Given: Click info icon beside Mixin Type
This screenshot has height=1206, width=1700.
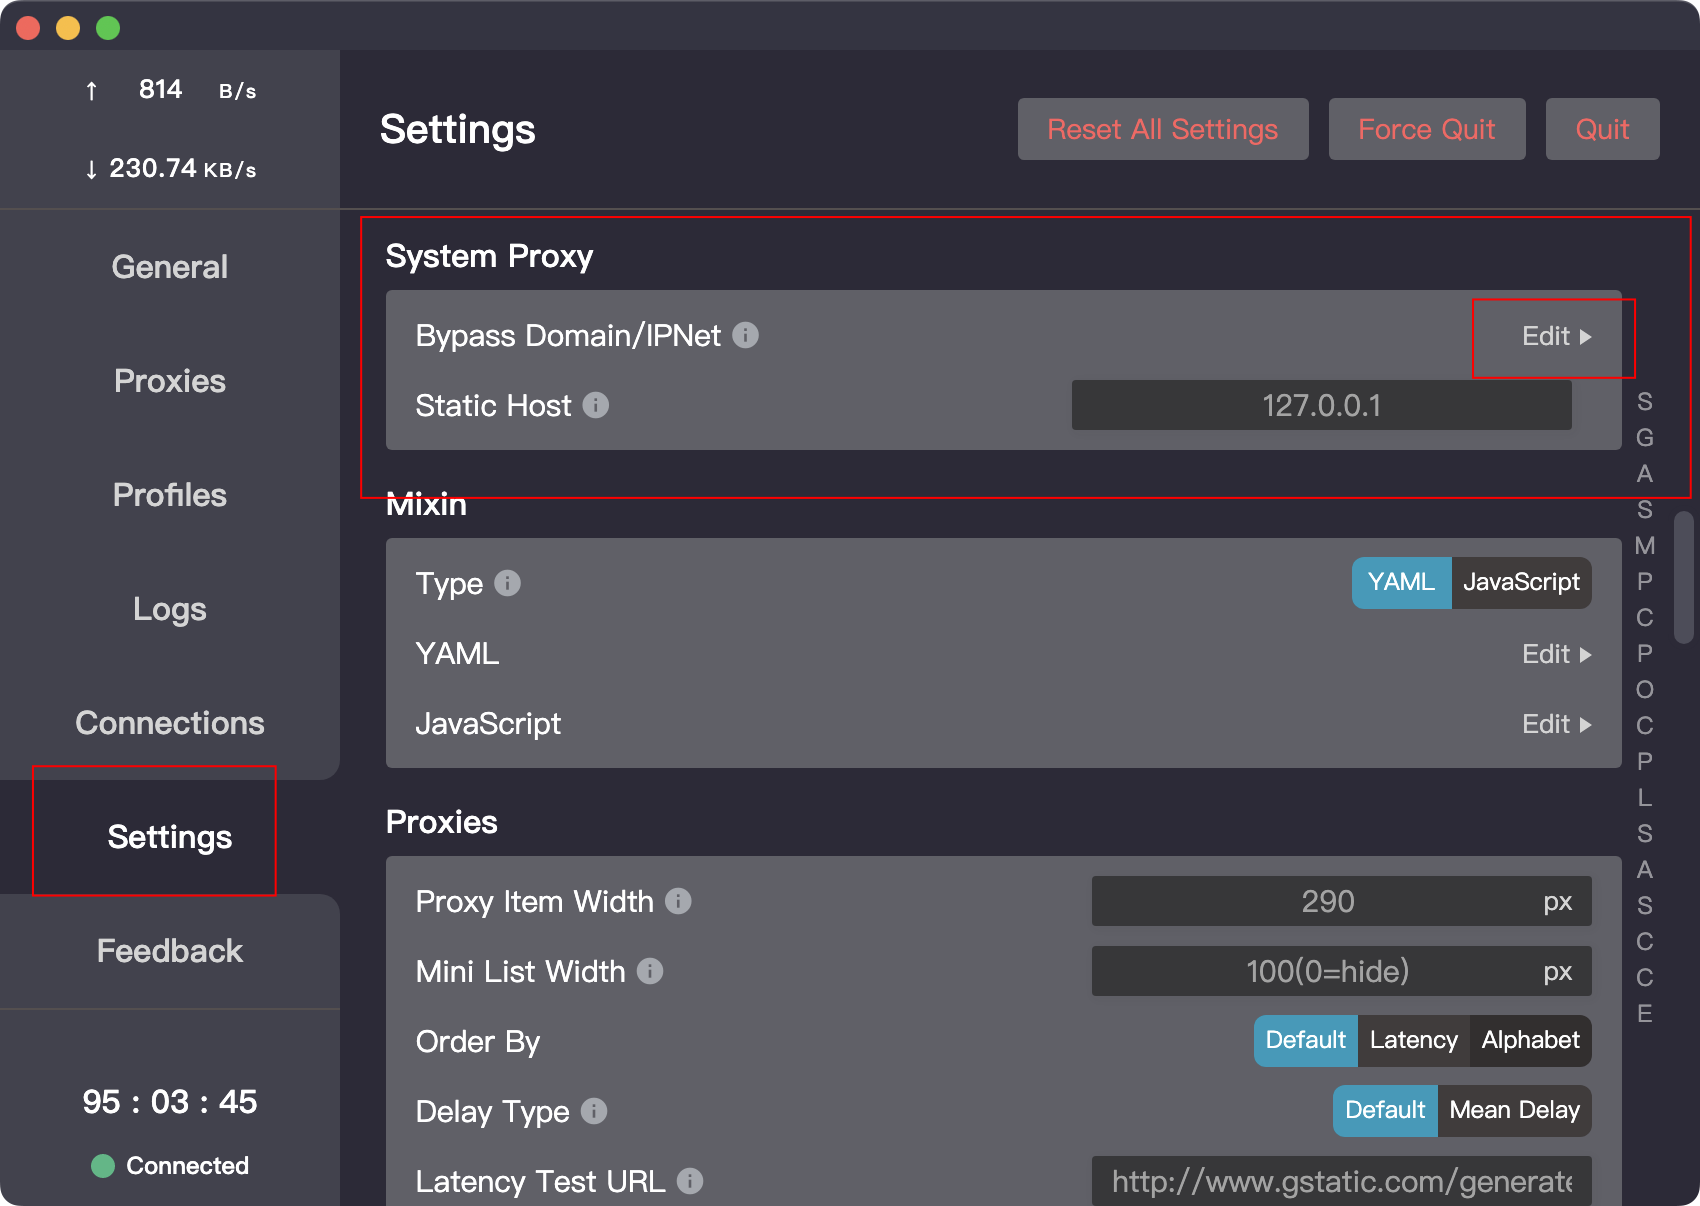Looking at the screenshot, I should 508,583.
